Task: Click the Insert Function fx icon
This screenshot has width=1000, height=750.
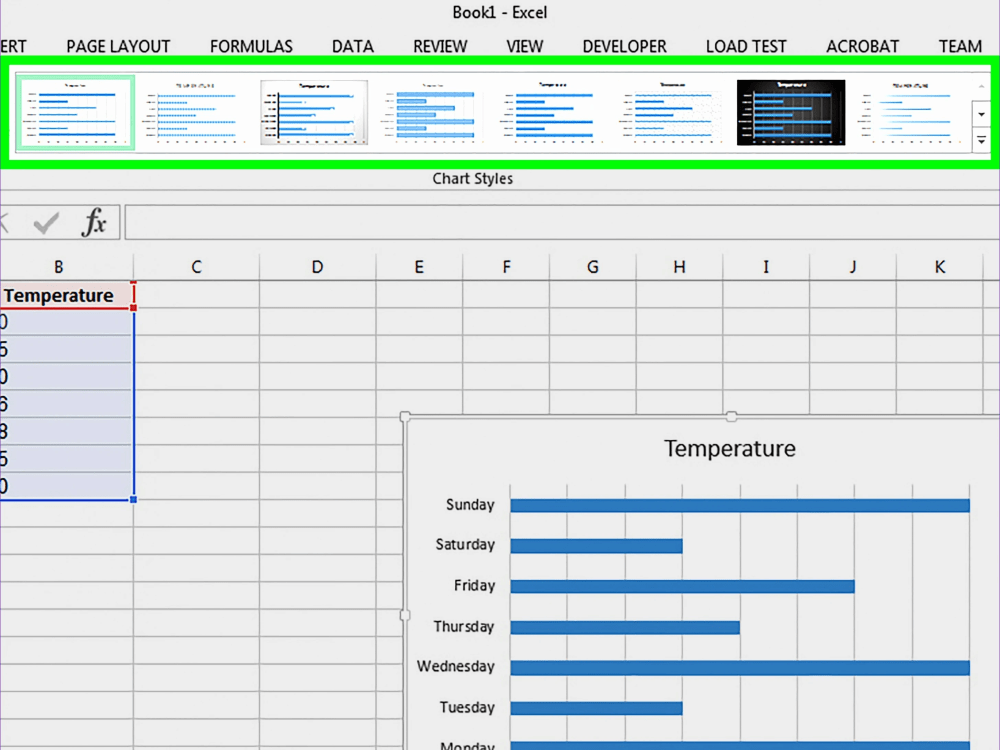Action: pyautogui.click(x=94, y=222)
